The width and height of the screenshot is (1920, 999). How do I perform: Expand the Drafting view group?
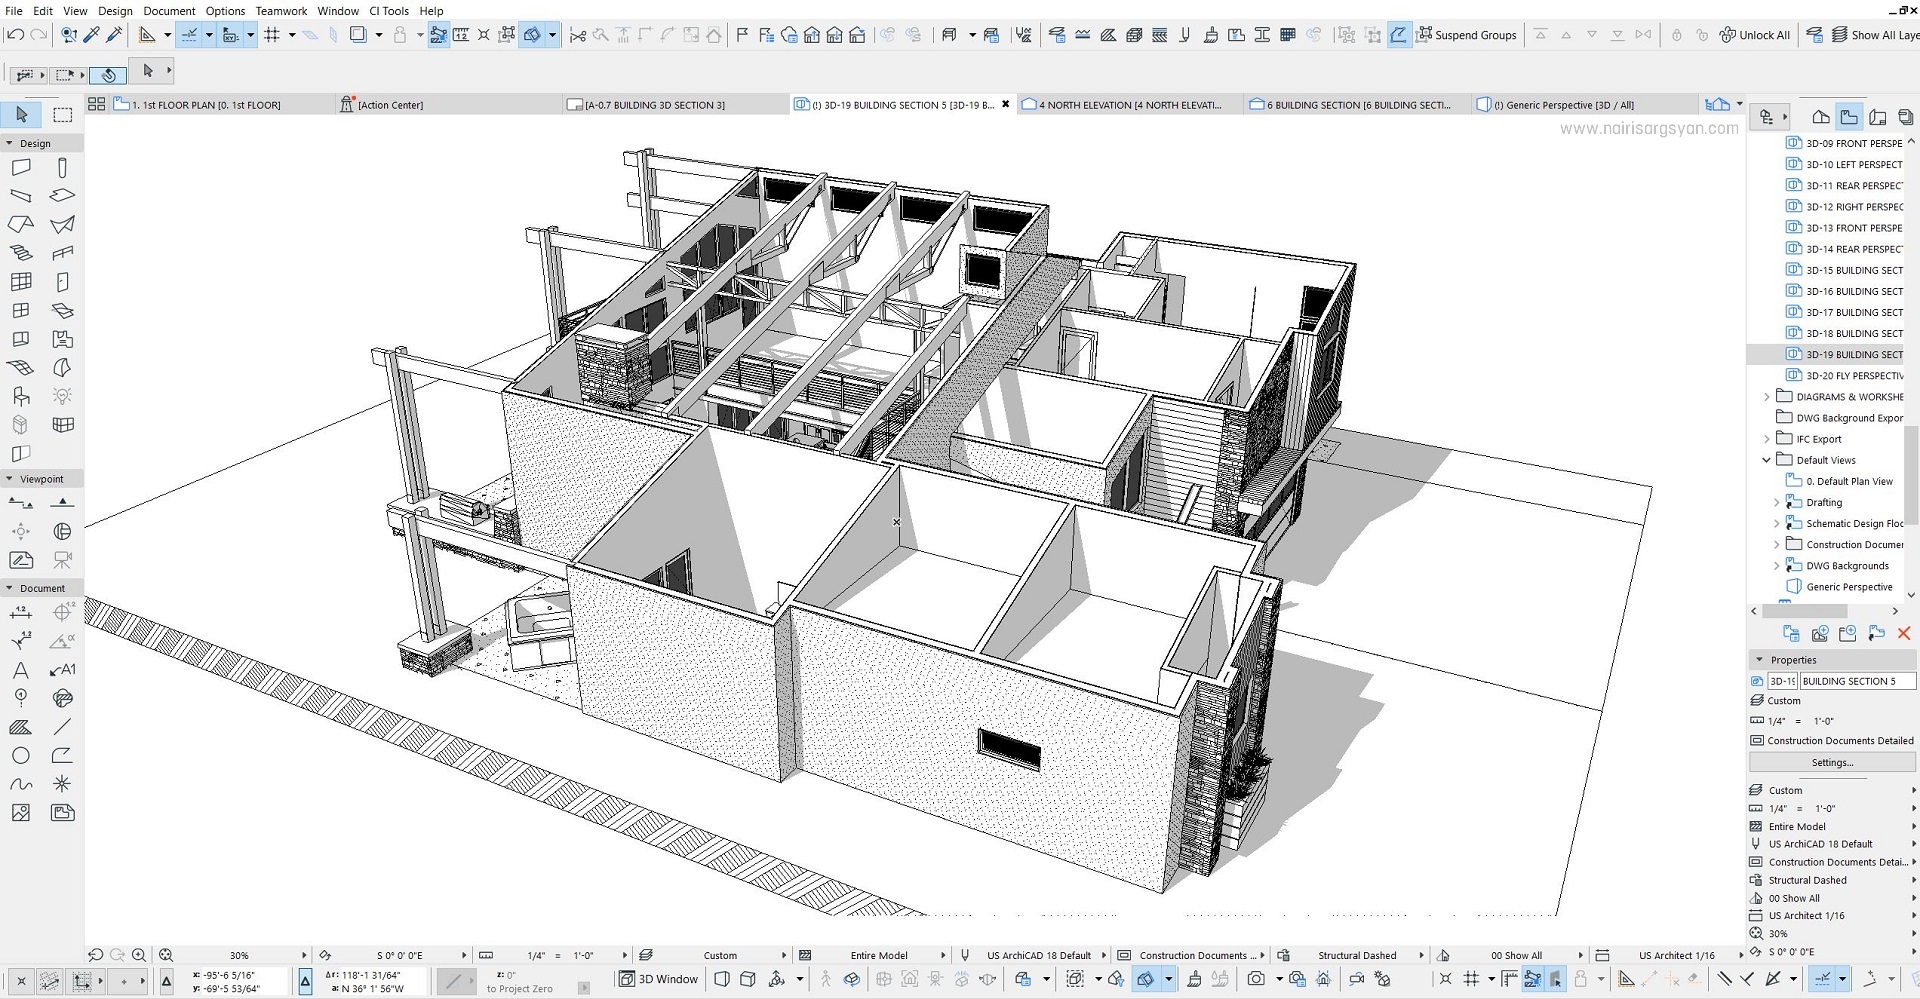1777,503
